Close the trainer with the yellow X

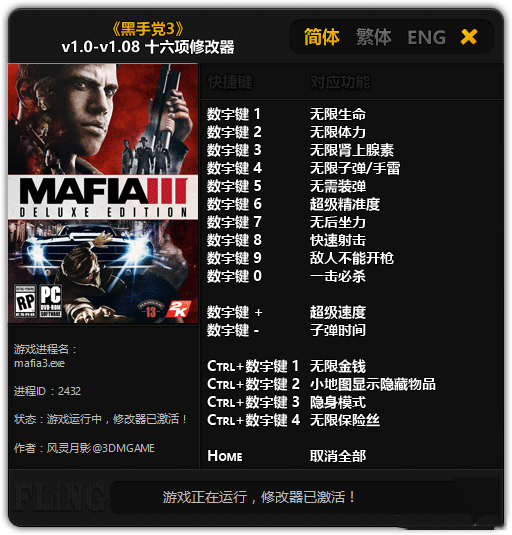[469, 37]
